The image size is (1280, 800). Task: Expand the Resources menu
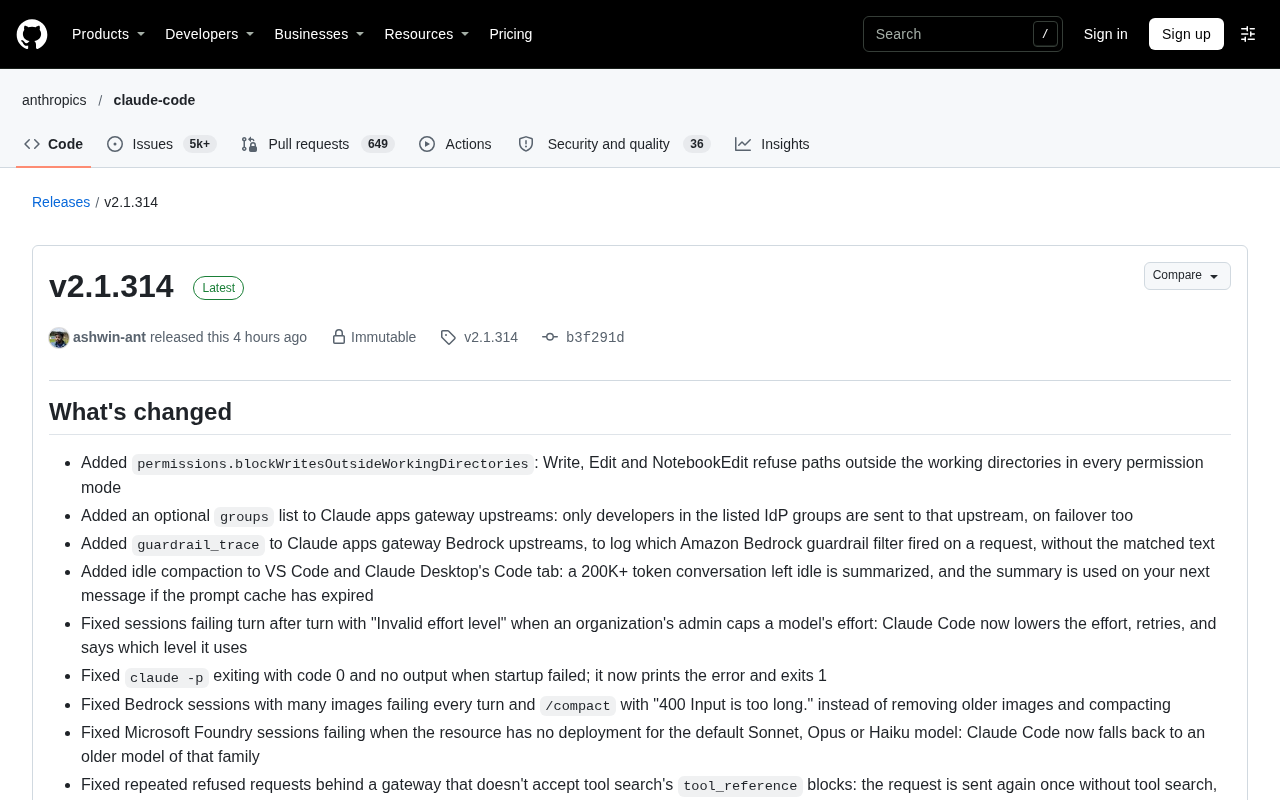tap(426, 34)
